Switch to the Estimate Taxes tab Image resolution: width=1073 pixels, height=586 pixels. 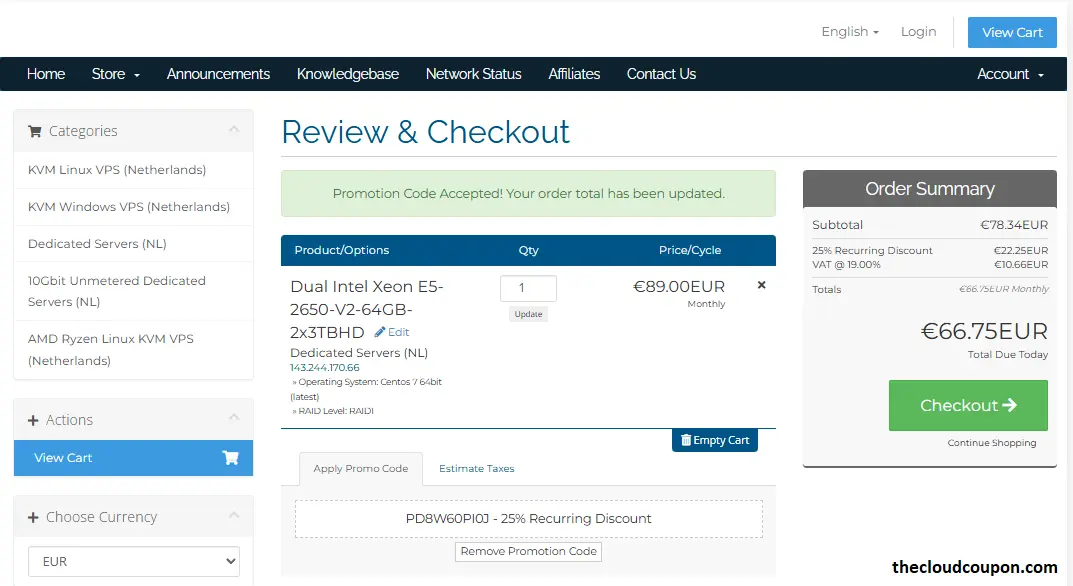pos(476,468)
